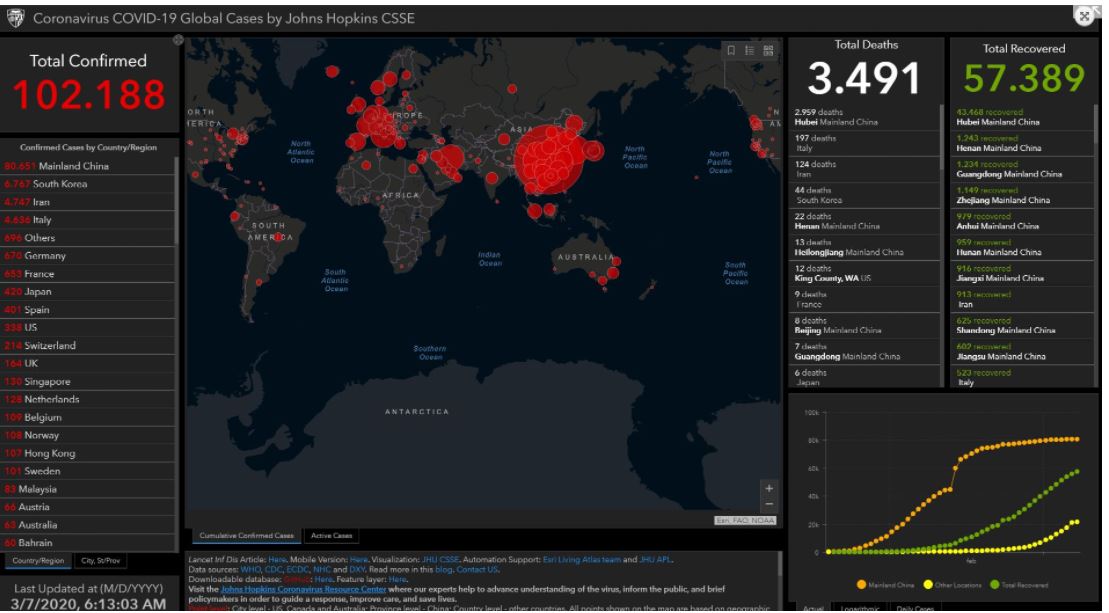
Task: Select Netherlands in confirmed cases list
Action: tap(87, 399)
